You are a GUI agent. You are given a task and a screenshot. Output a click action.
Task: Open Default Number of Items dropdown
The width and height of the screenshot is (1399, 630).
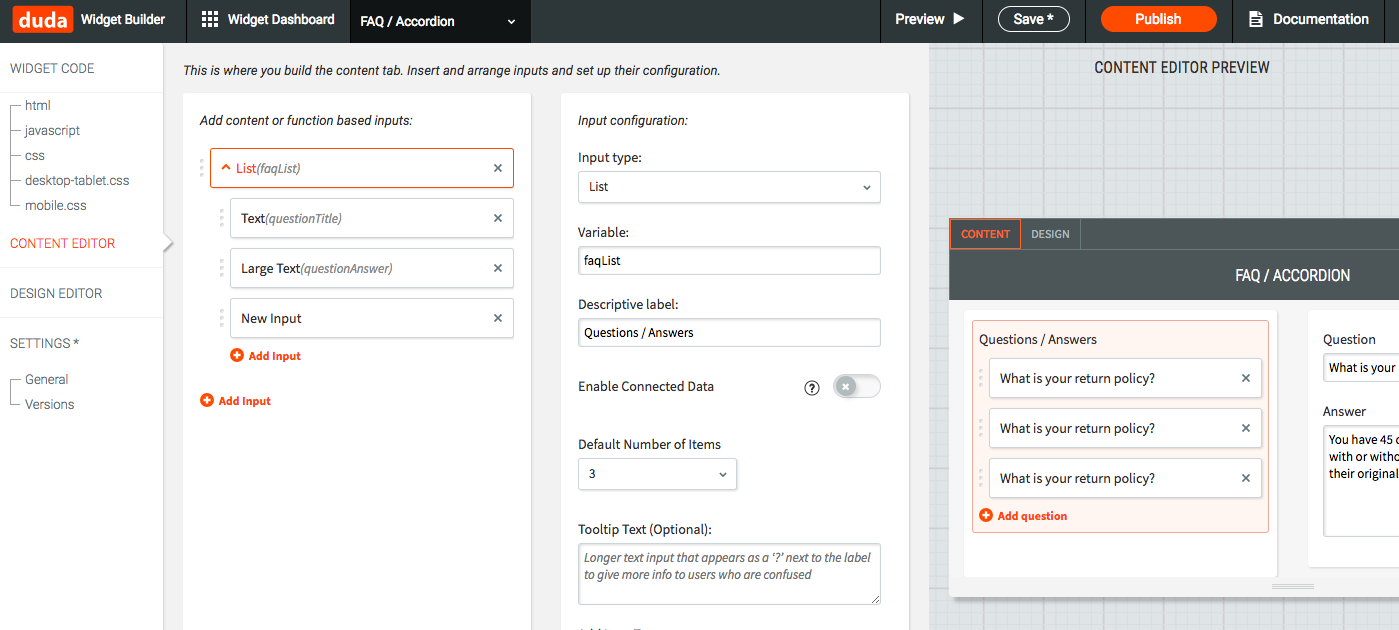[657, 474]
